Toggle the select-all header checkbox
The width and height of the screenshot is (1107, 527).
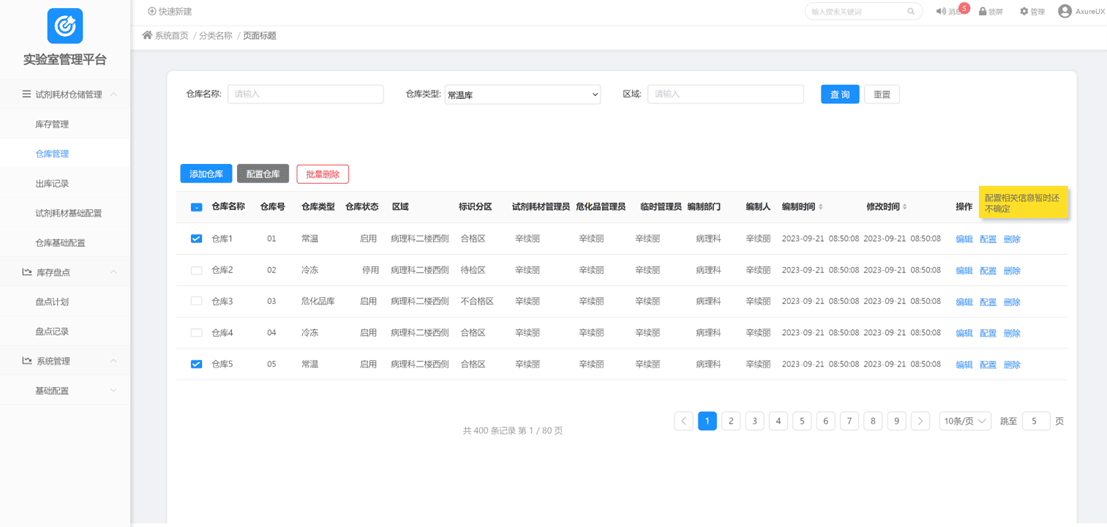196,207
